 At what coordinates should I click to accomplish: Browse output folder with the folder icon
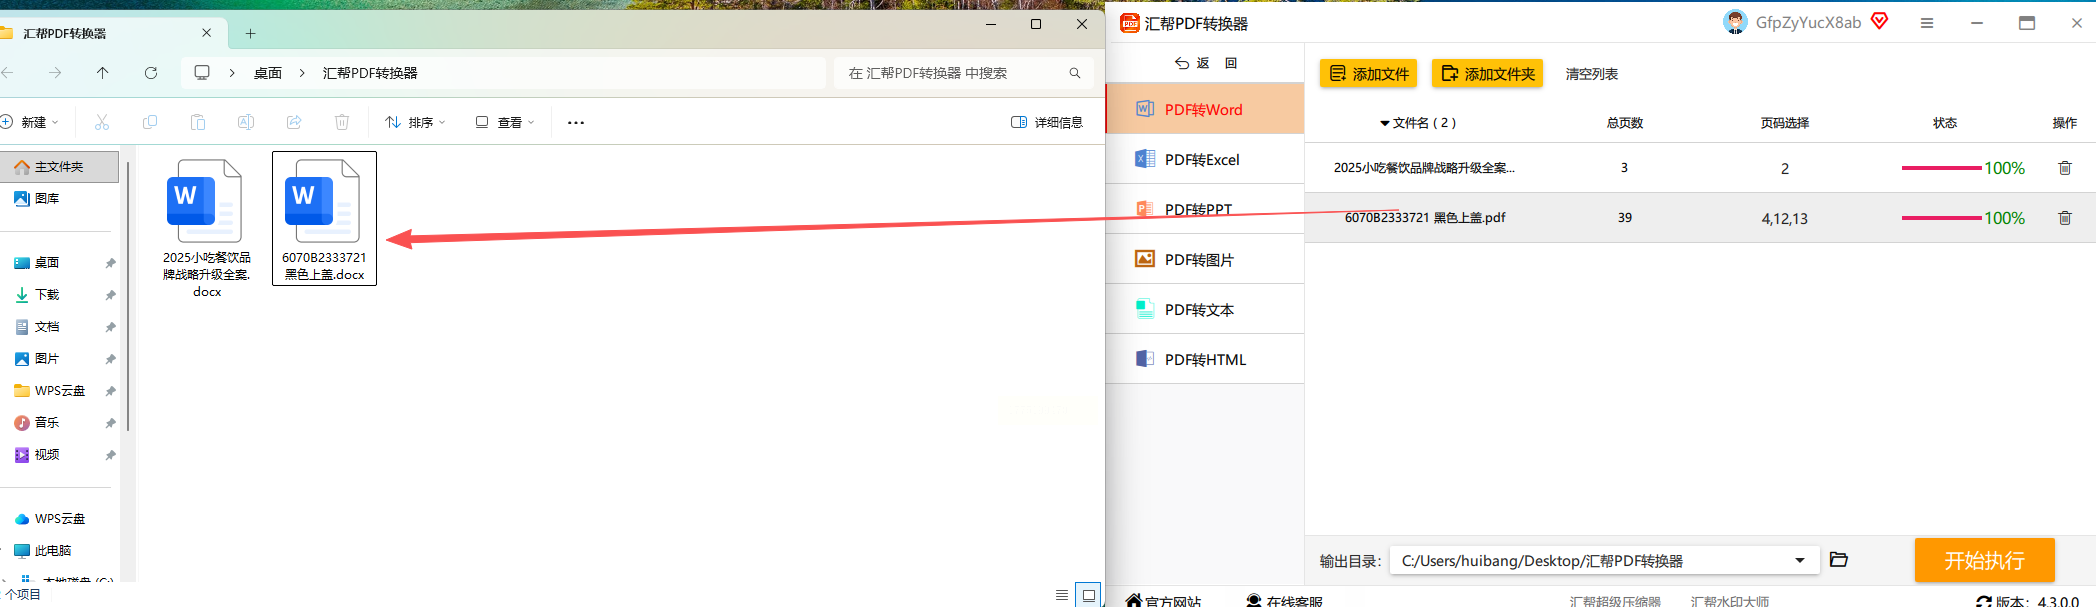tap(1838, 560)
